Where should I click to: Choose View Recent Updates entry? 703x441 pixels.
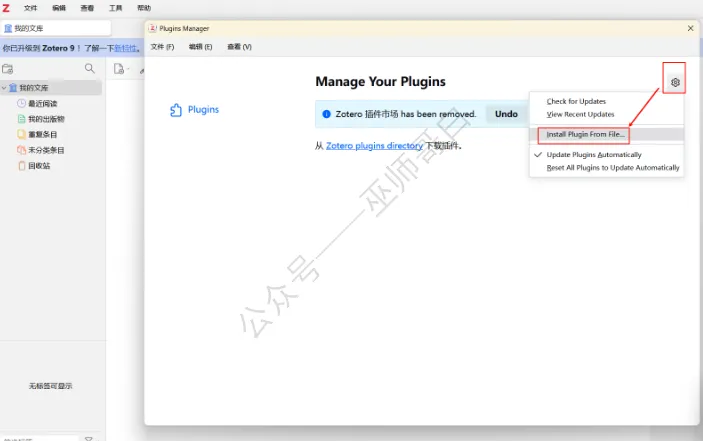[x=580, y=114]
